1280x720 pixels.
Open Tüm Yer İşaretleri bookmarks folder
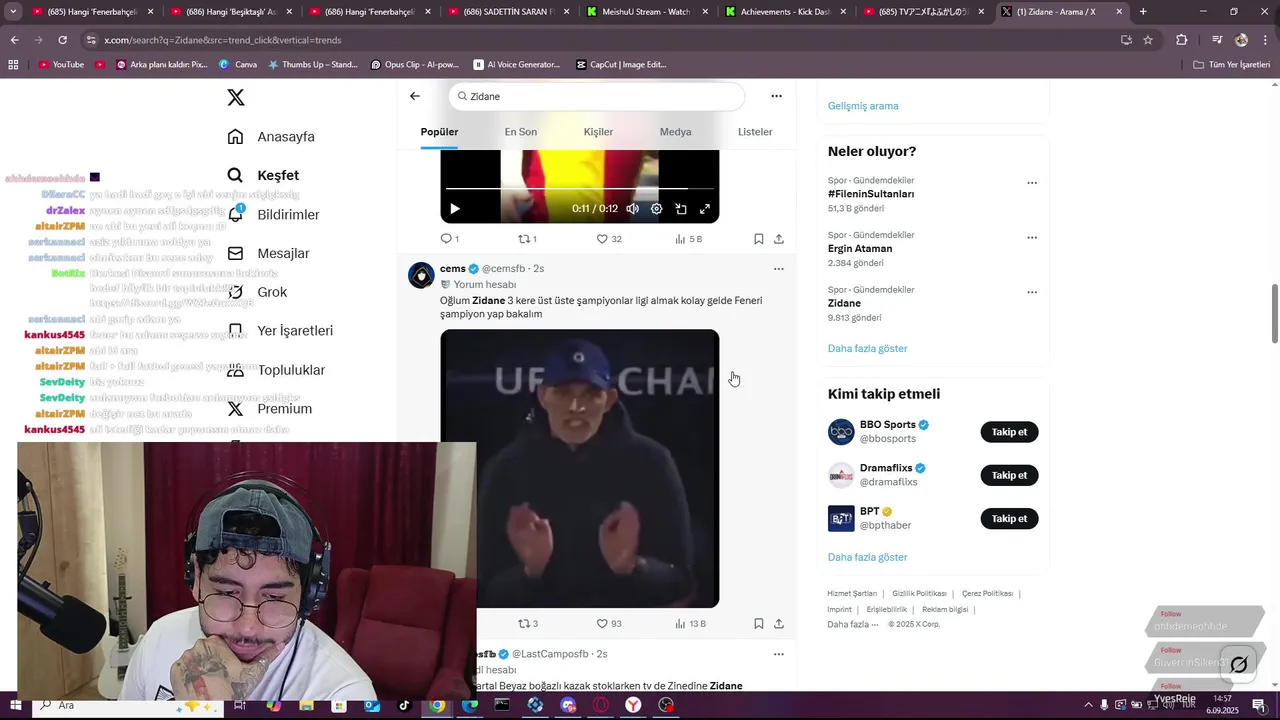point(1232,65)
